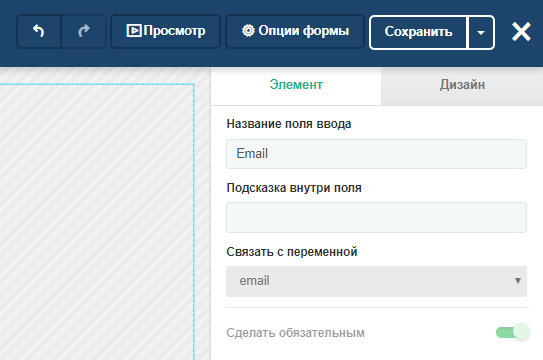Switch to the Элемент tab
This screenshot has width=543, height=360.
click(296, 85)
